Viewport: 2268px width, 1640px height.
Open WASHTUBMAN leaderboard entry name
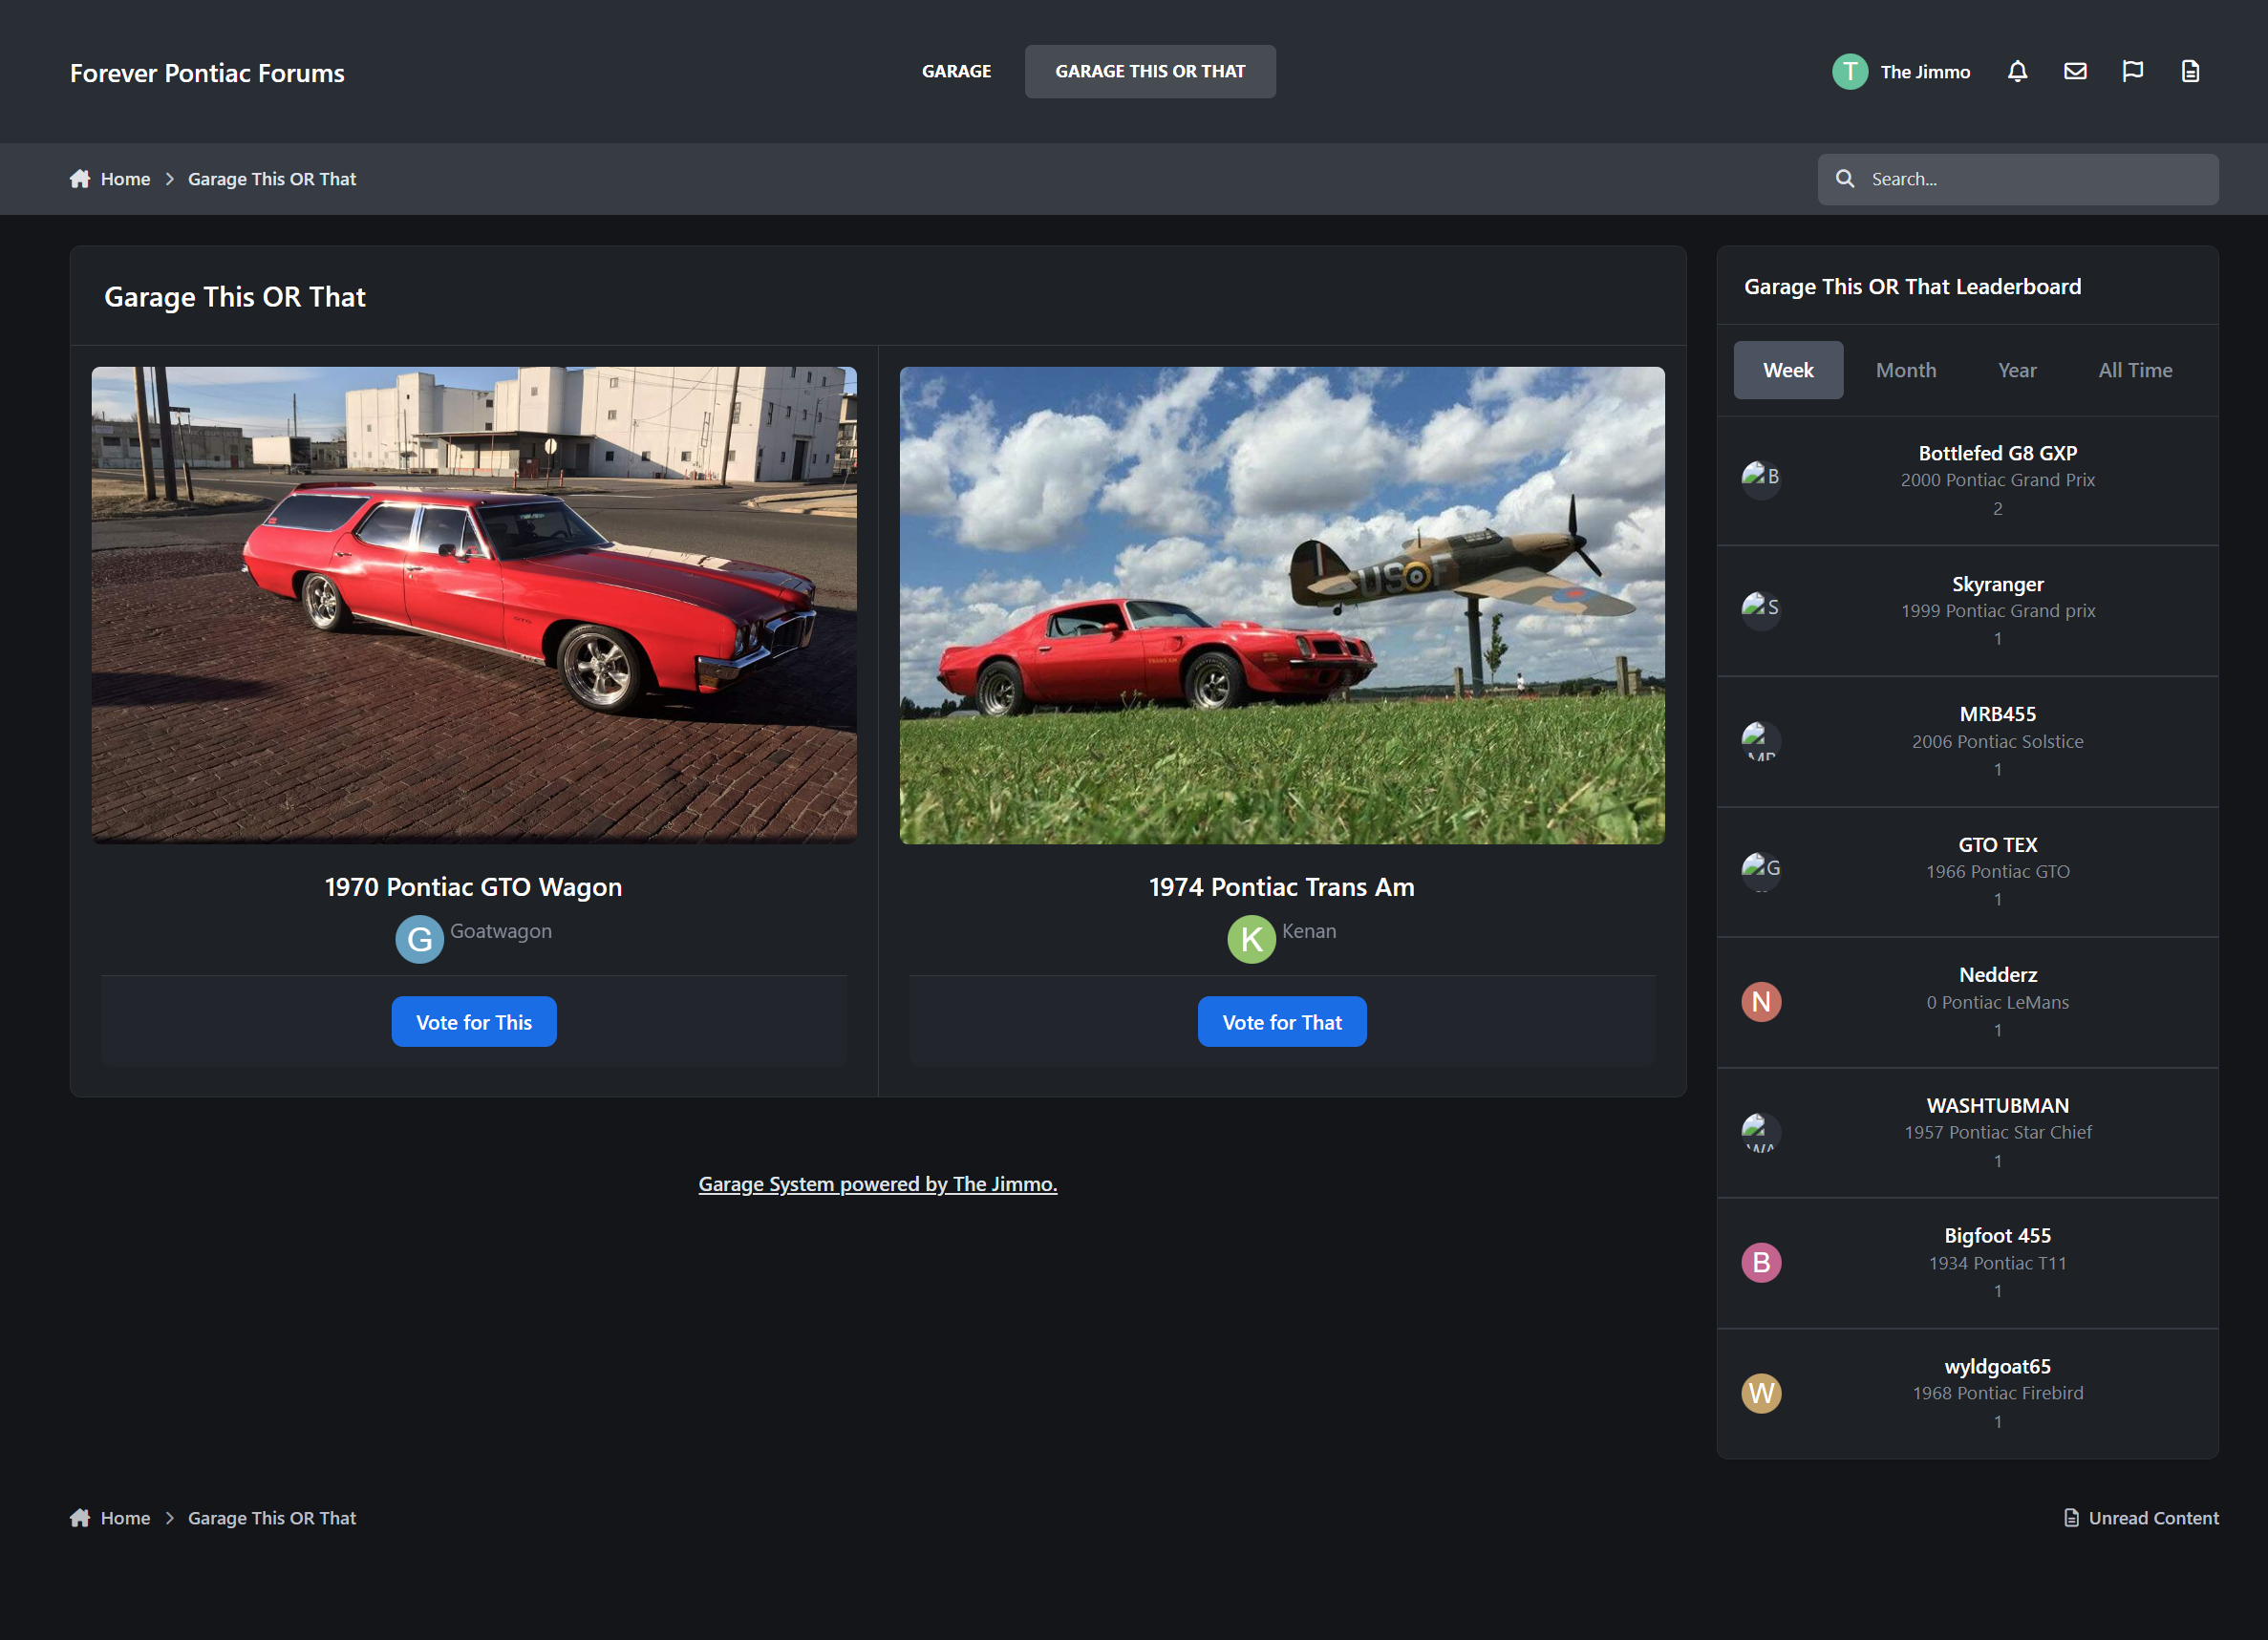(x=1997, y=1106)
